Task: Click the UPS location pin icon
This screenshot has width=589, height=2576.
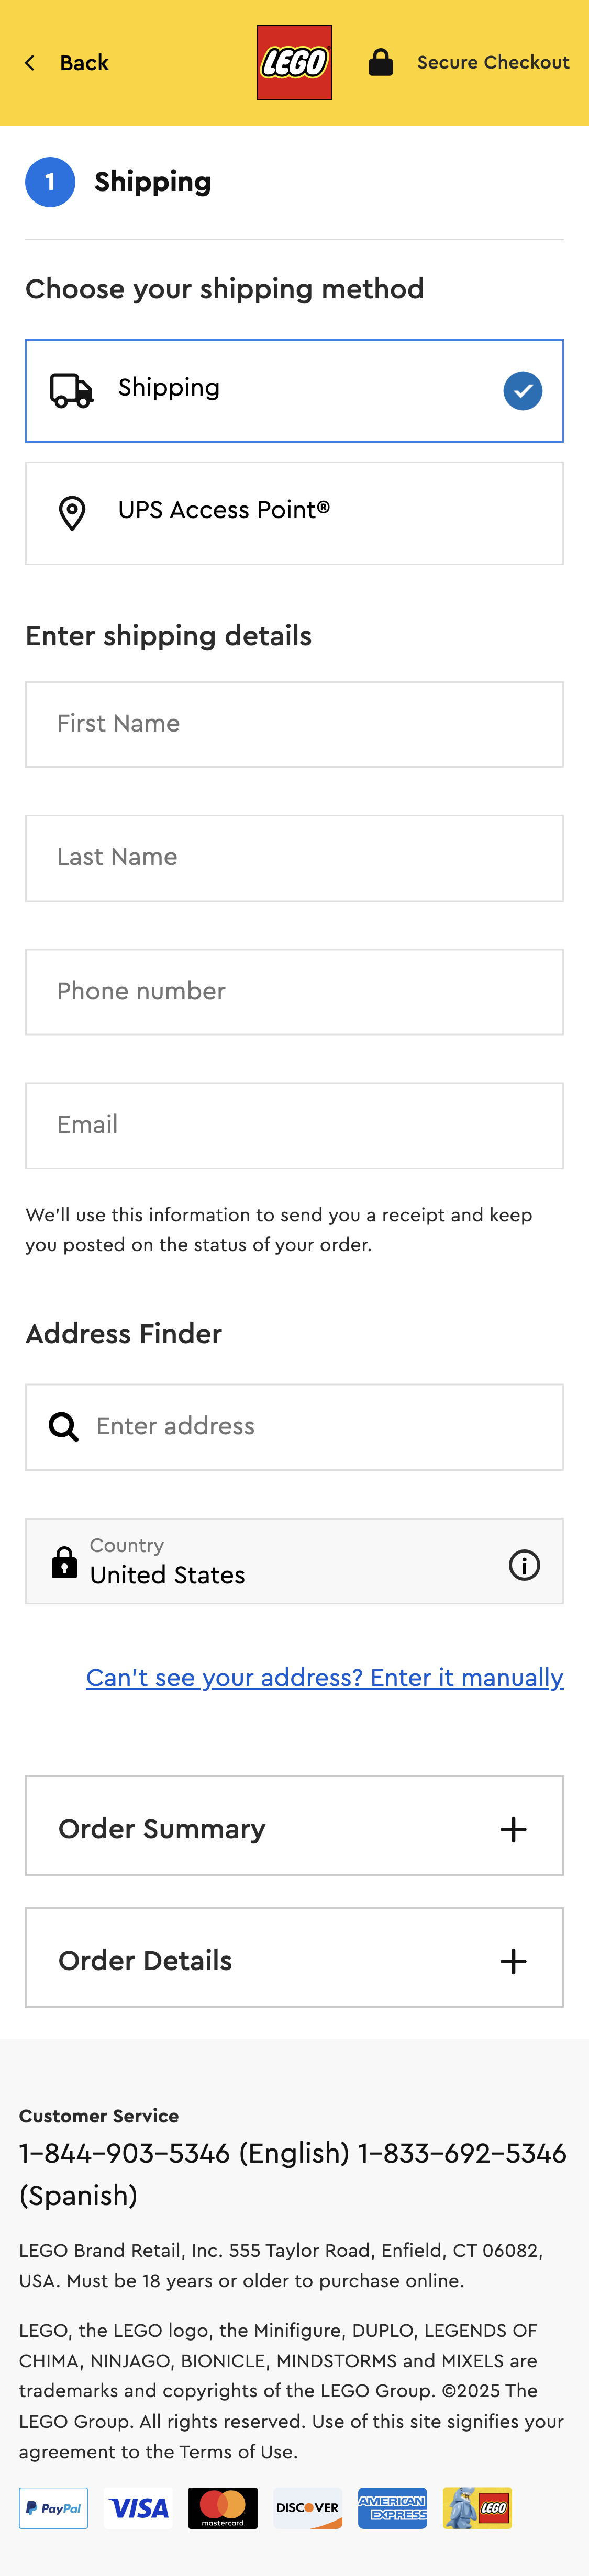Action: (x=72, y=513)
